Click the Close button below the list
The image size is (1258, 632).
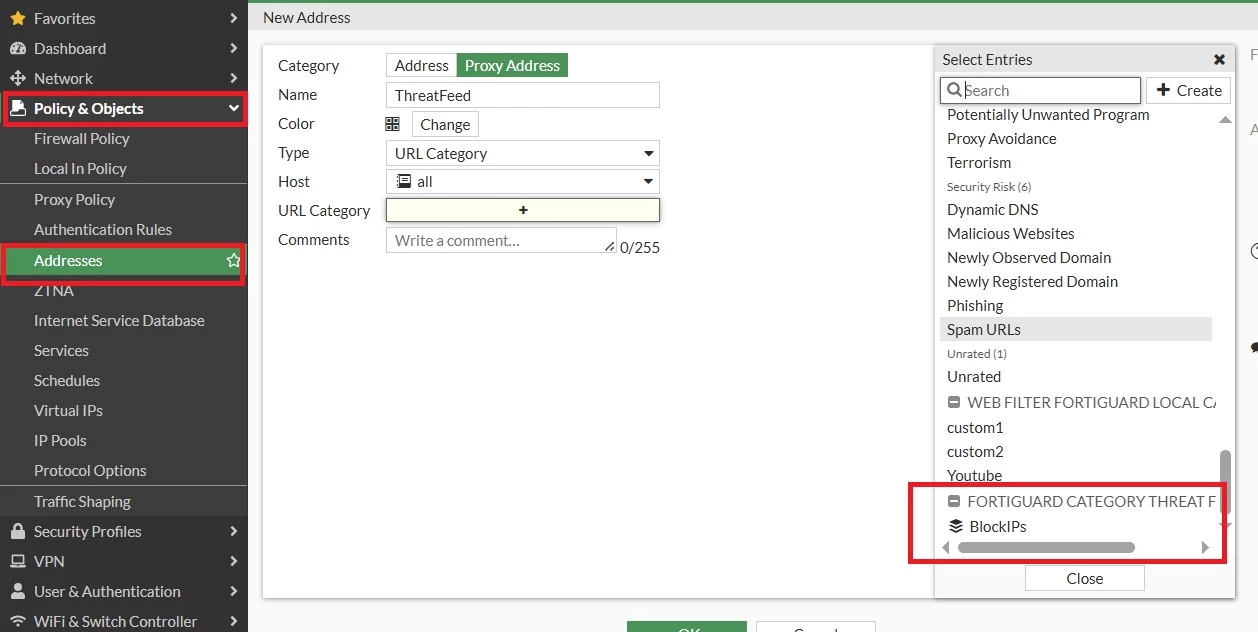[1084, 578]
